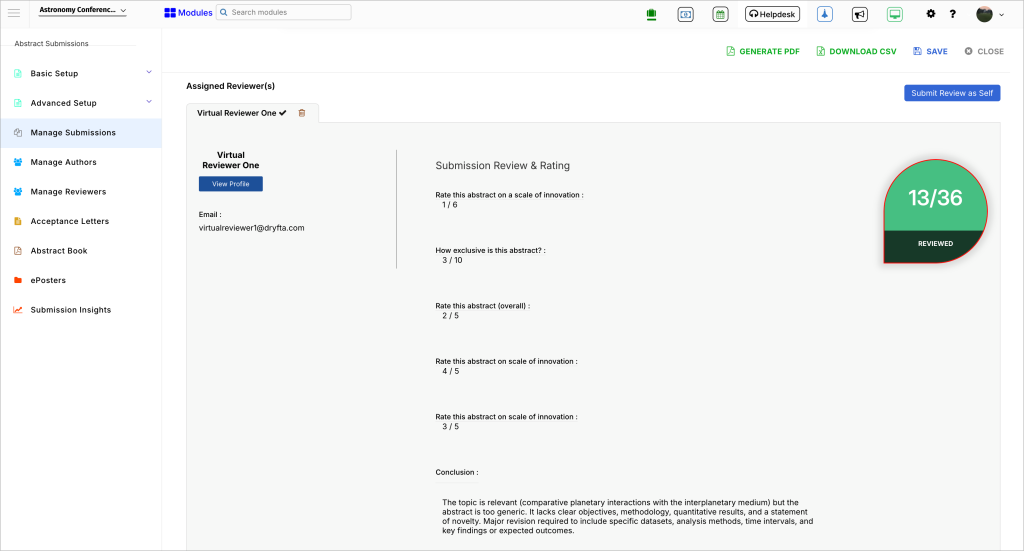Click GENERATE PDF
This screenshot has height=551, width=1024.
[763, 52]
